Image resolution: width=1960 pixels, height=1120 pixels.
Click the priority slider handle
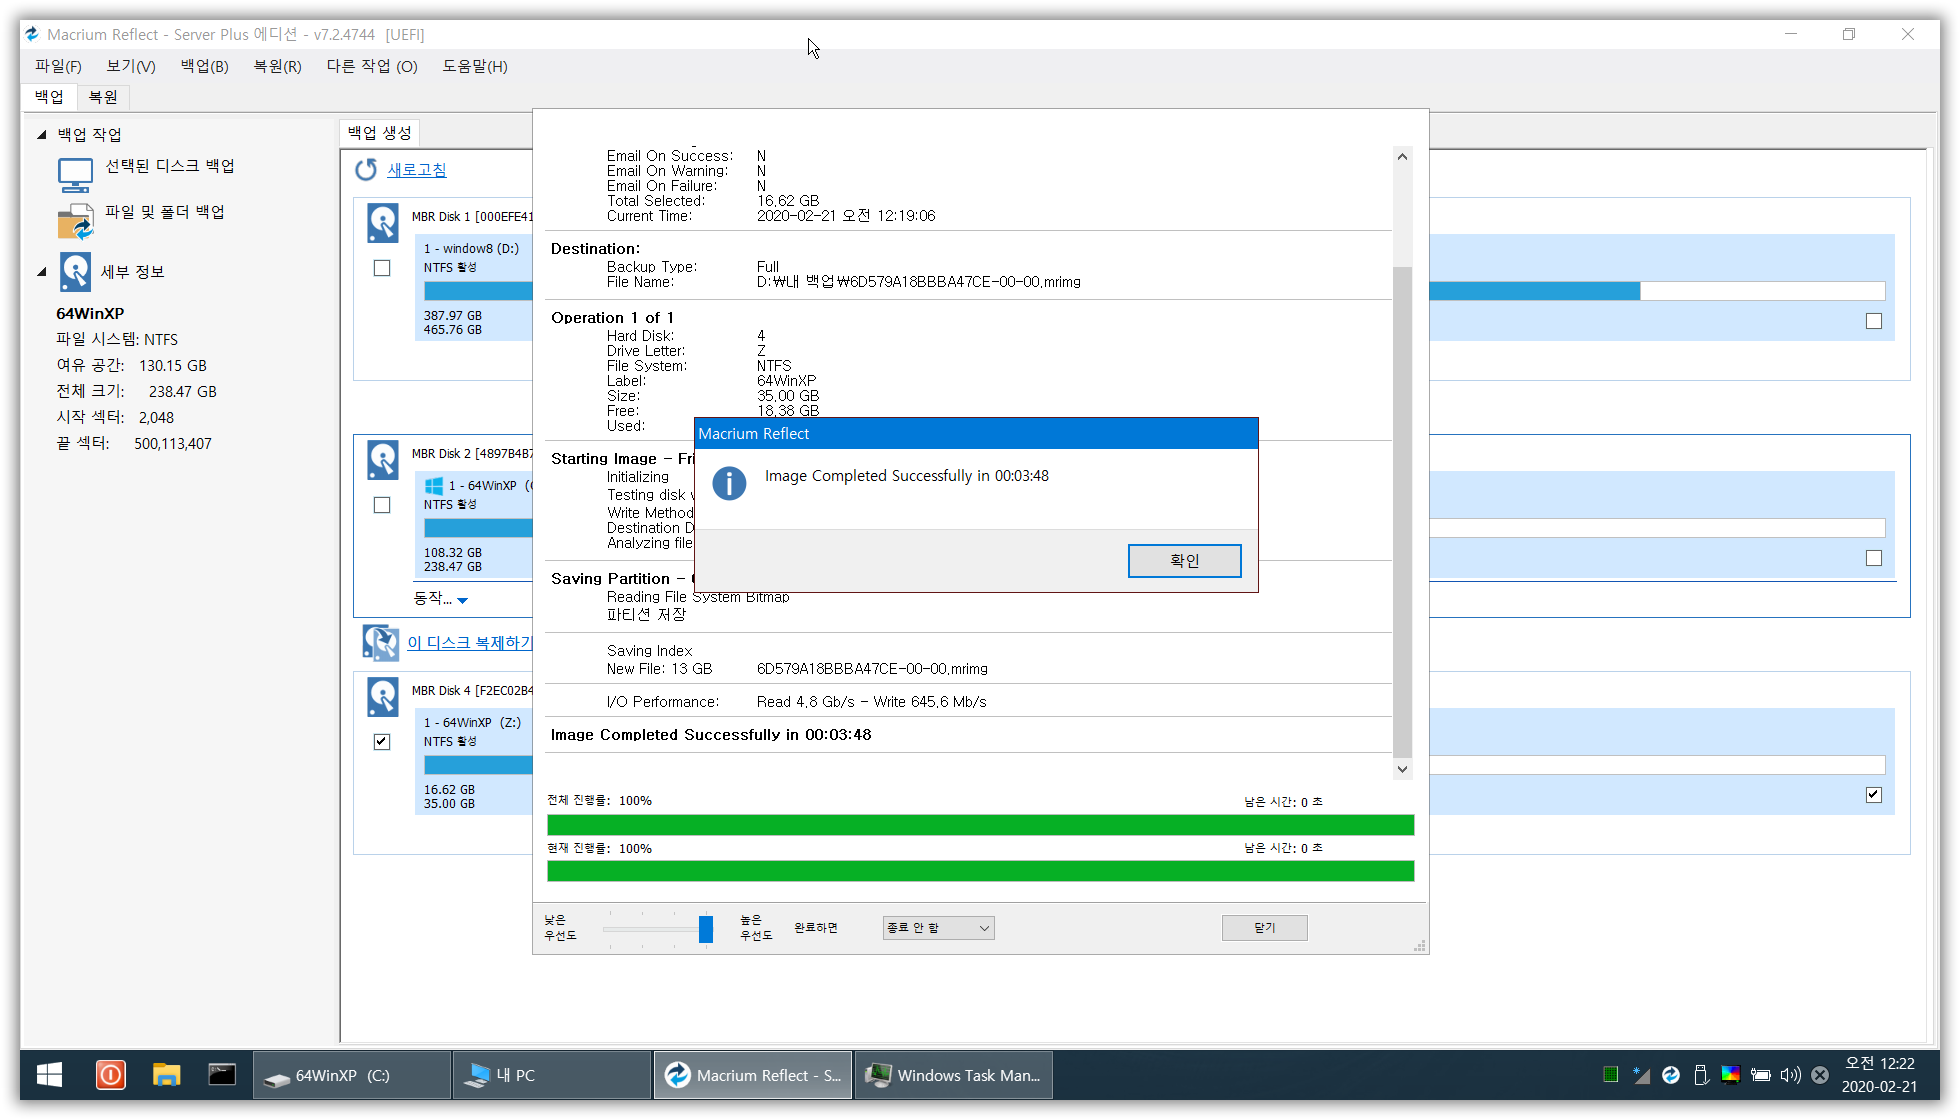[706, 929]
